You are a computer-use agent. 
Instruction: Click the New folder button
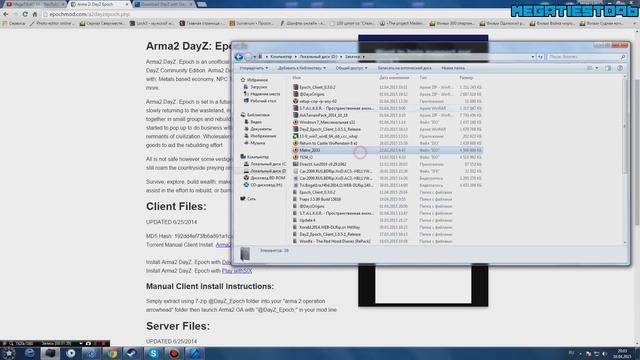(453, 68)
